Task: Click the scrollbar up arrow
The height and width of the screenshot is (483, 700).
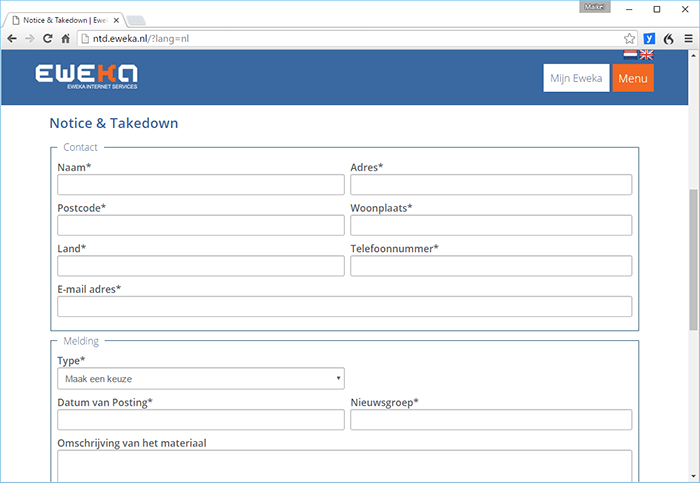Action: tap(693, 56)
